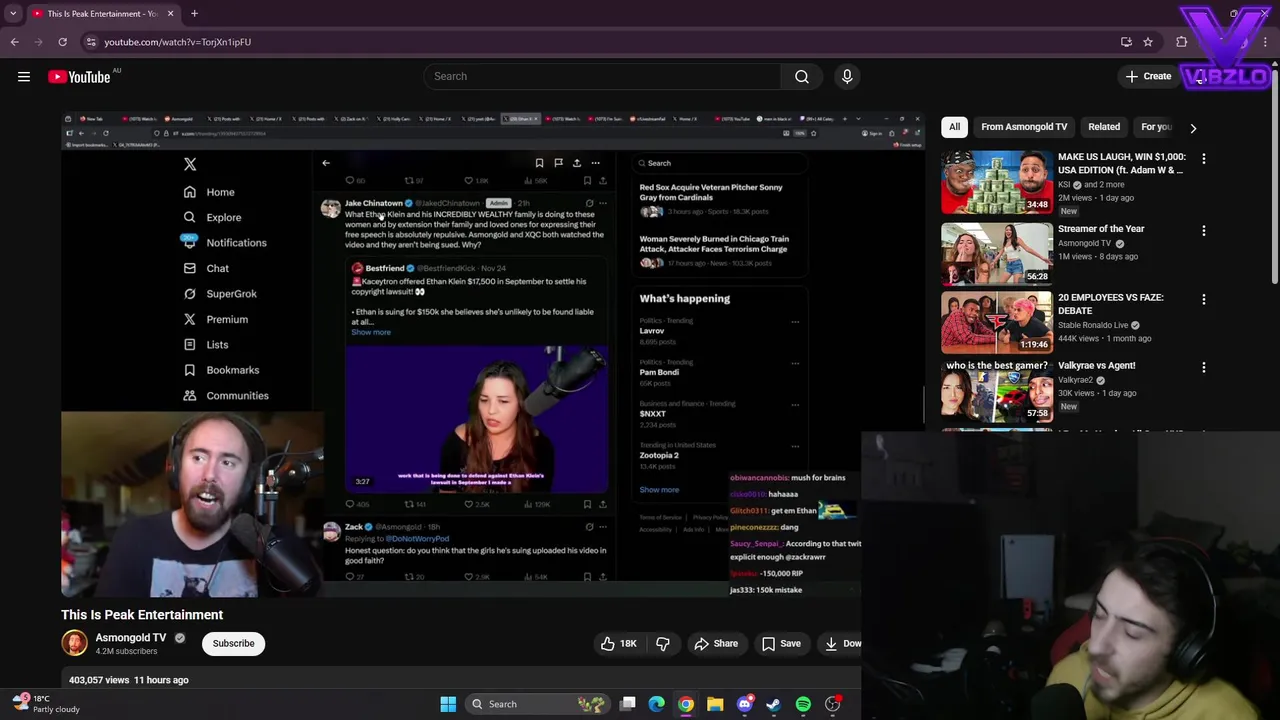Click the YouTube search magnifier button
1280x720 pixels.
coord(802,76)
